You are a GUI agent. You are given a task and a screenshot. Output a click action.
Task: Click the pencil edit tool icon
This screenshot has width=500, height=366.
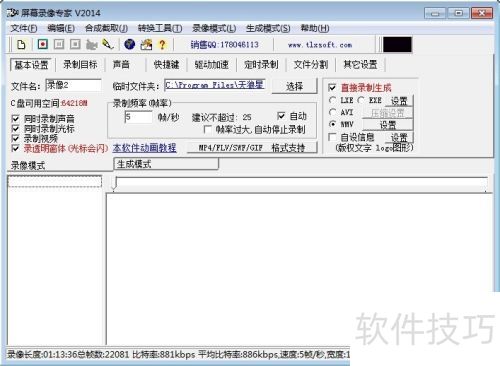click(x=108, y=44)
